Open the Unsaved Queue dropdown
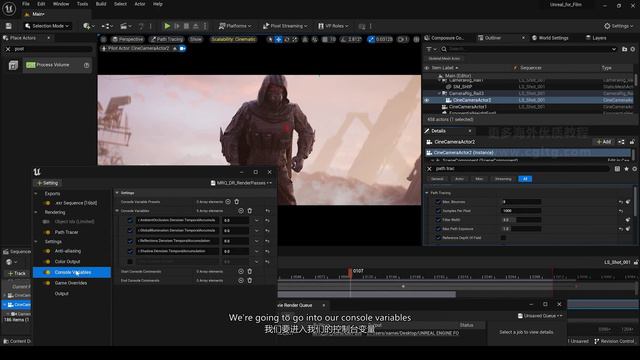This screenshot has width=640, height=360. point(540,316)
